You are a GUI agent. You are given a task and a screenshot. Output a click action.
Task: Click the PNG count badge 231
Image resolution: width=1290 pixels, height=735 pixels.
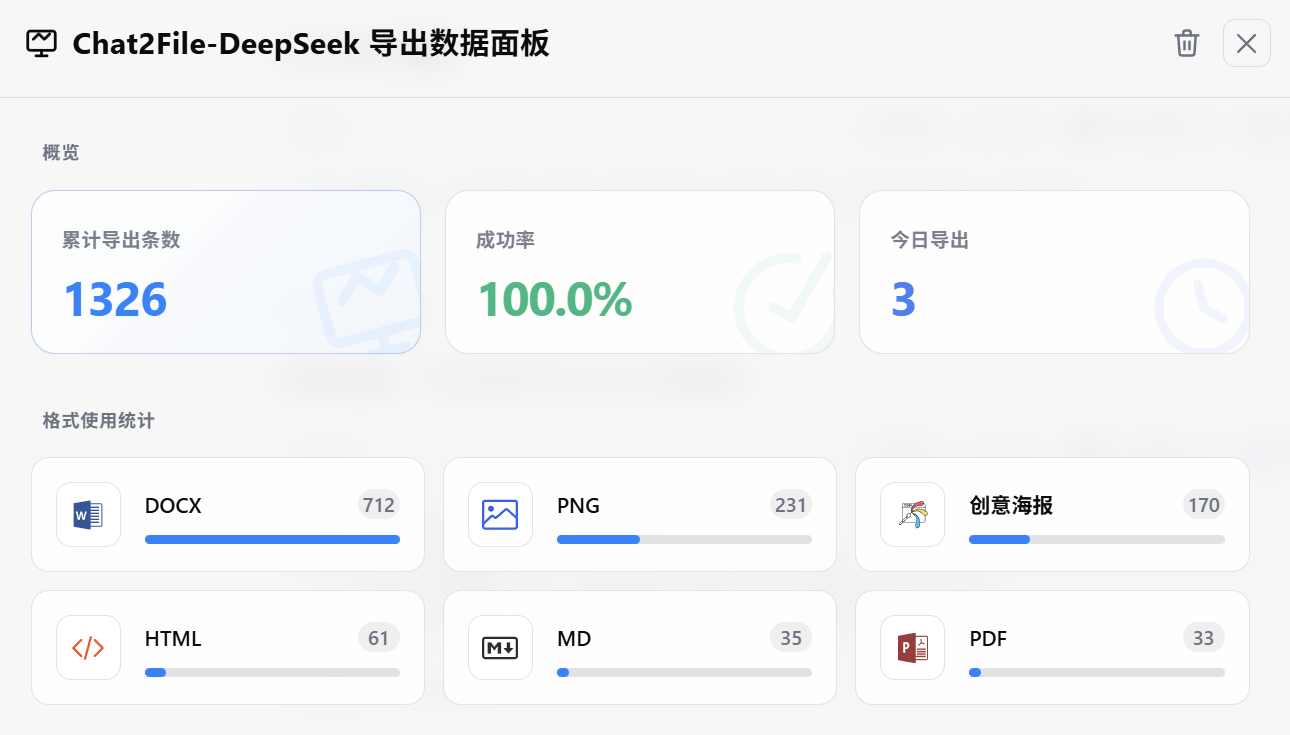pyautogui.click(x=790, y=505)
